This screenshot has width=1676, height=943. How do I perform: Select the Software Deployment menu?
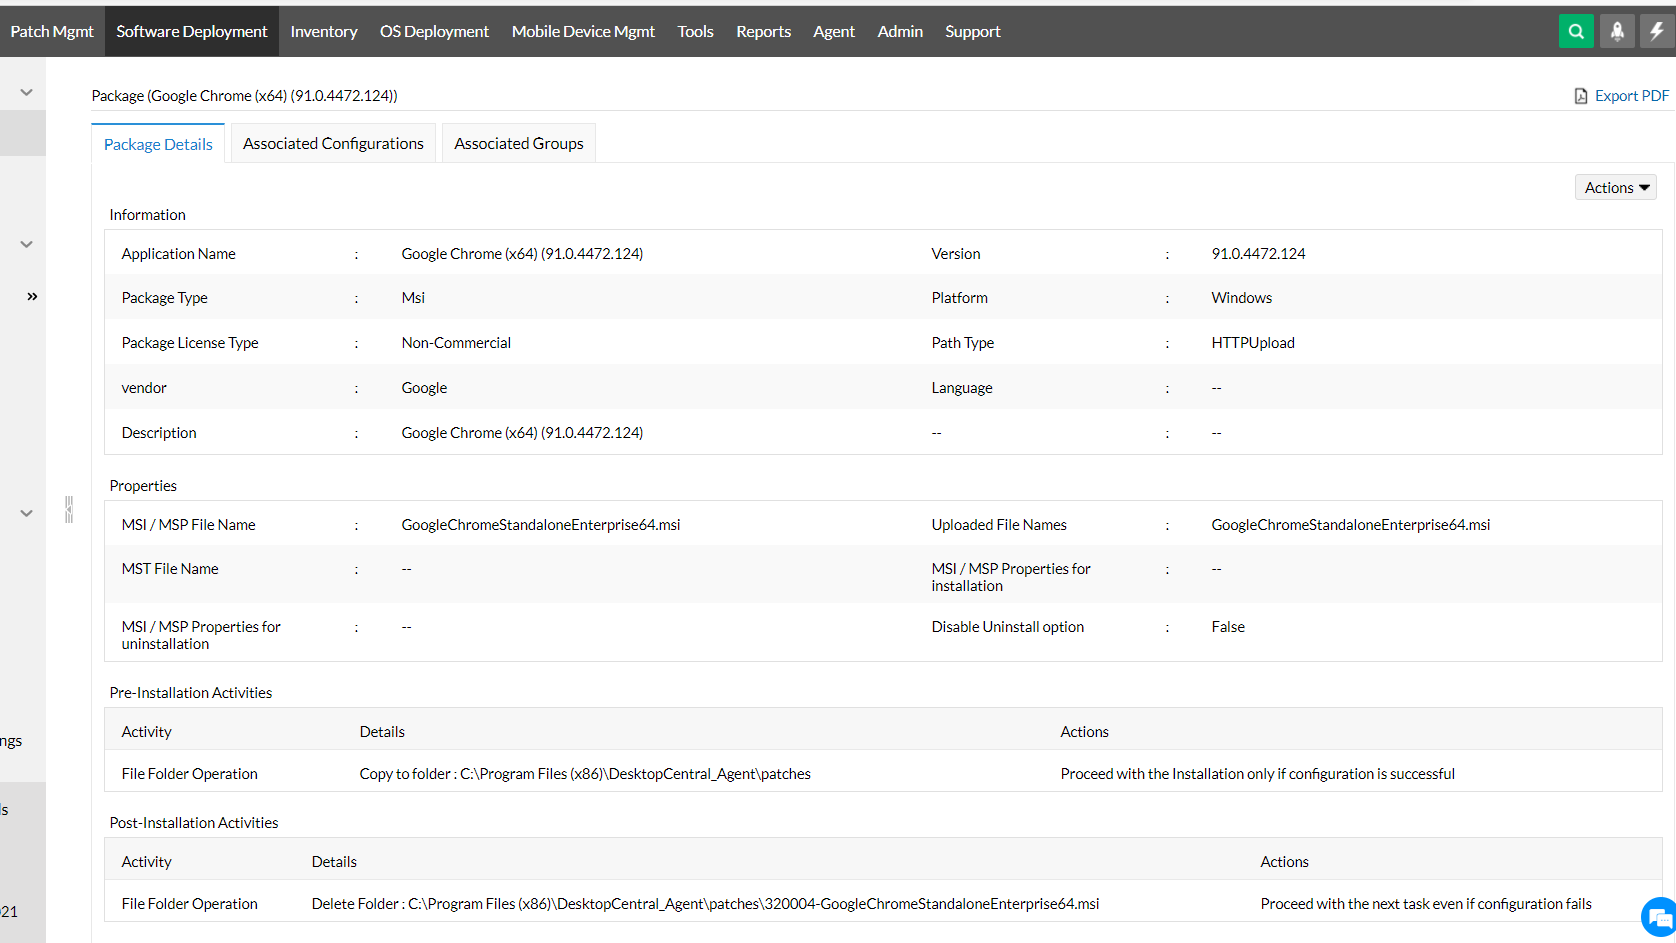coord(192,31)
